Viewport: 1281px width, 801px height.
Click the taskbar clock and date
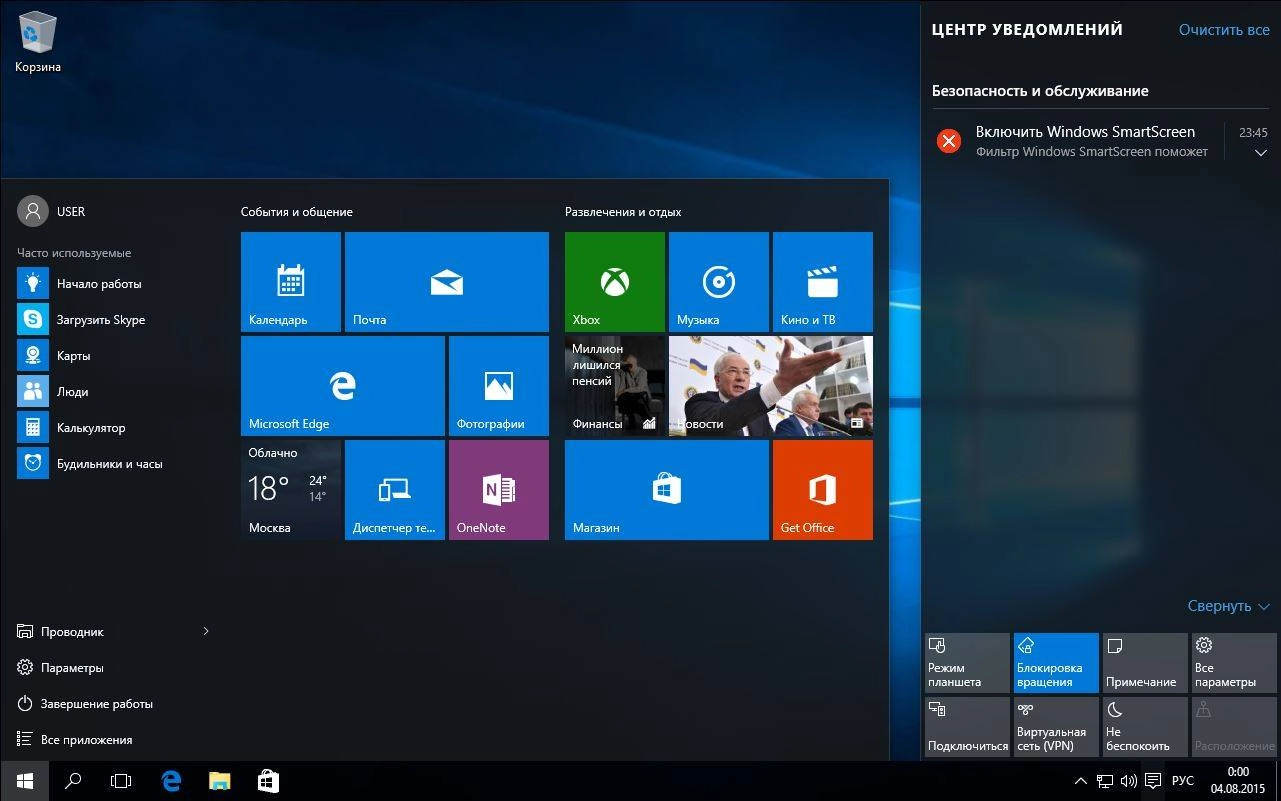click(x=1237, y=781)
